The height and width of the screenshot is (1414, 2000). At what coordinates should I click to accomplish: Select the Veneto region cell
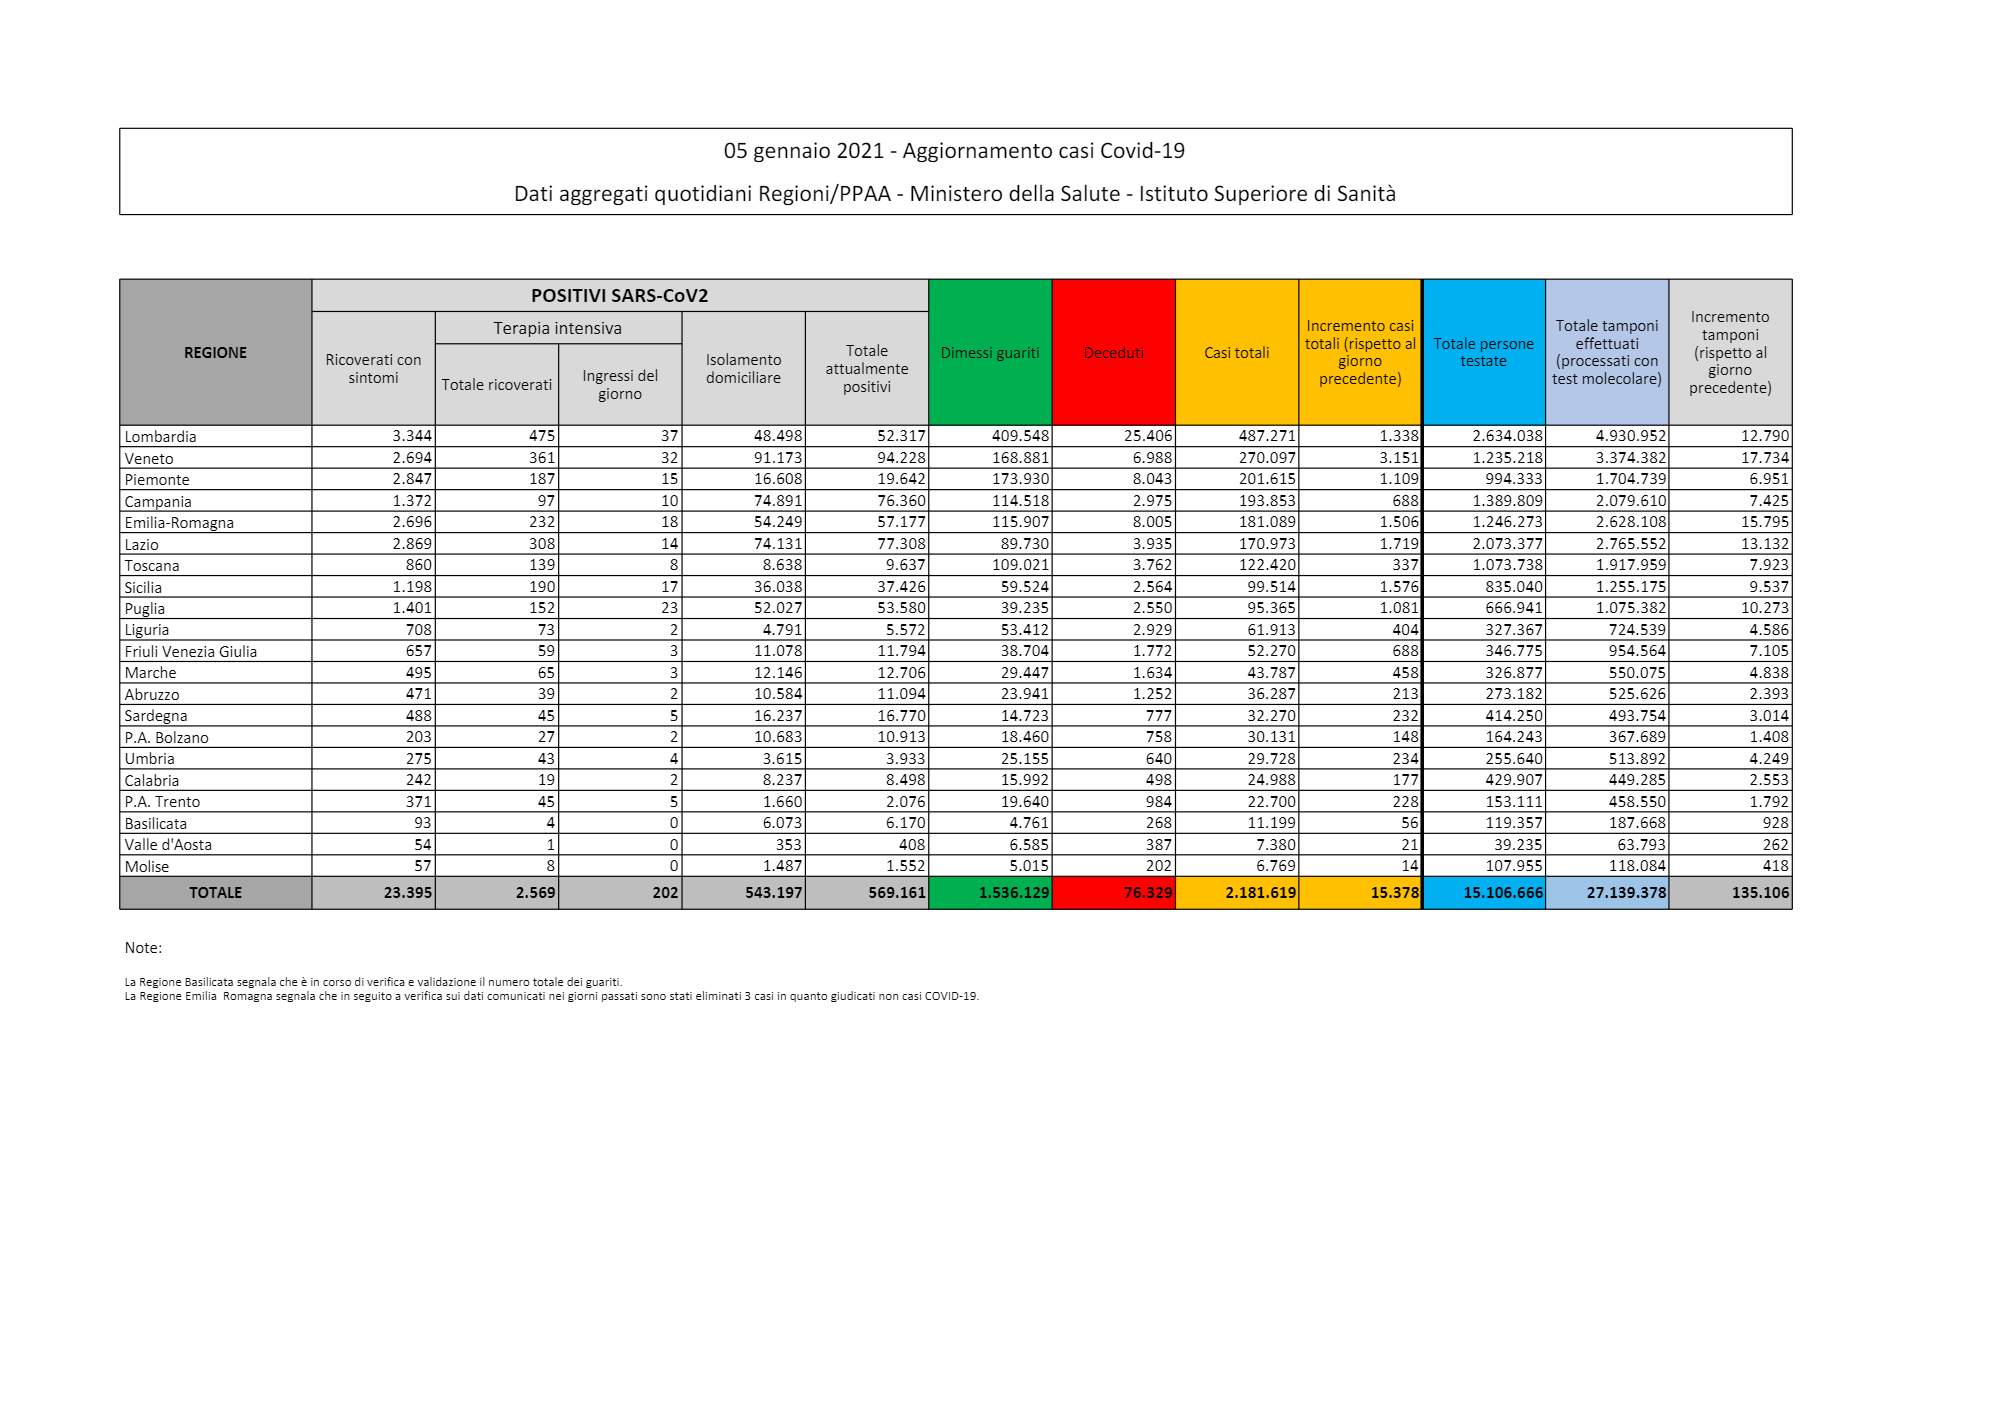pyautogui.click(x=149, y=459)
